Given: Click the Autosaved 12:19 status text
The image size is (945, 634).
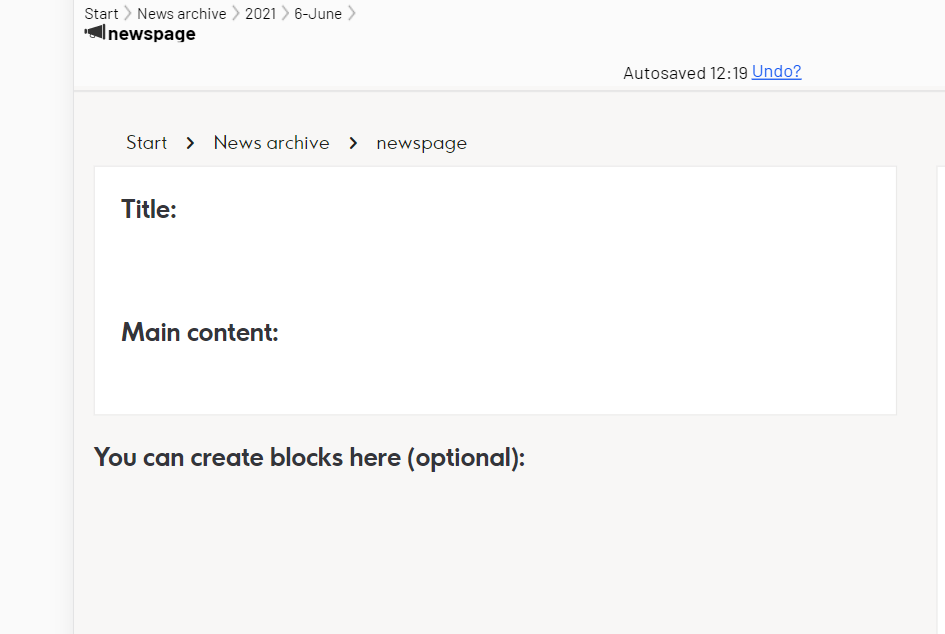Looking at the screenshot, I should (685, 73).
